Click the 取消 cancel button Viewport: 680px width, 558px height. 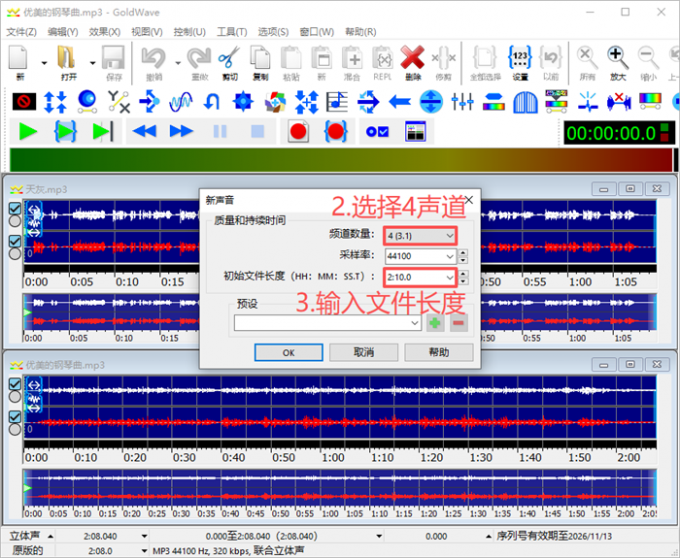pyautogui.click(x=363, y=352)
